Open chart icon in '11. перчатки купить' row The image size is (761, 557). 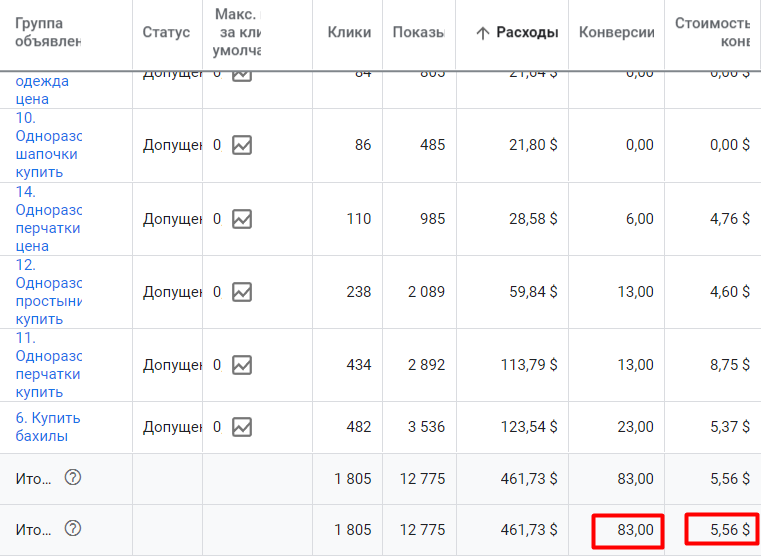(242, 365)
